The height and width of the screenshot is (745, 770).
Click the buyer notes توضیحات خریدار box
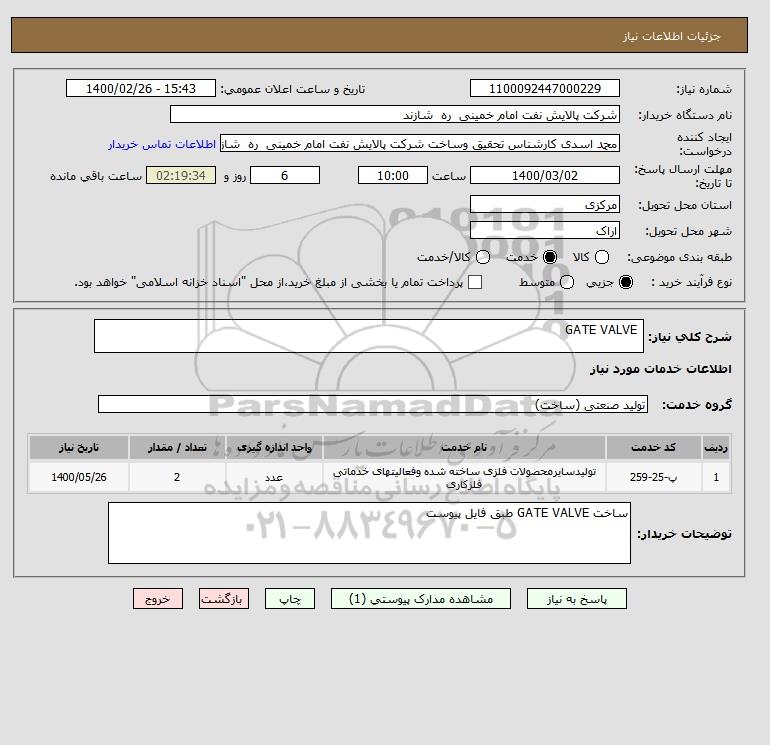pyautogui.click(x=369, y=533)
